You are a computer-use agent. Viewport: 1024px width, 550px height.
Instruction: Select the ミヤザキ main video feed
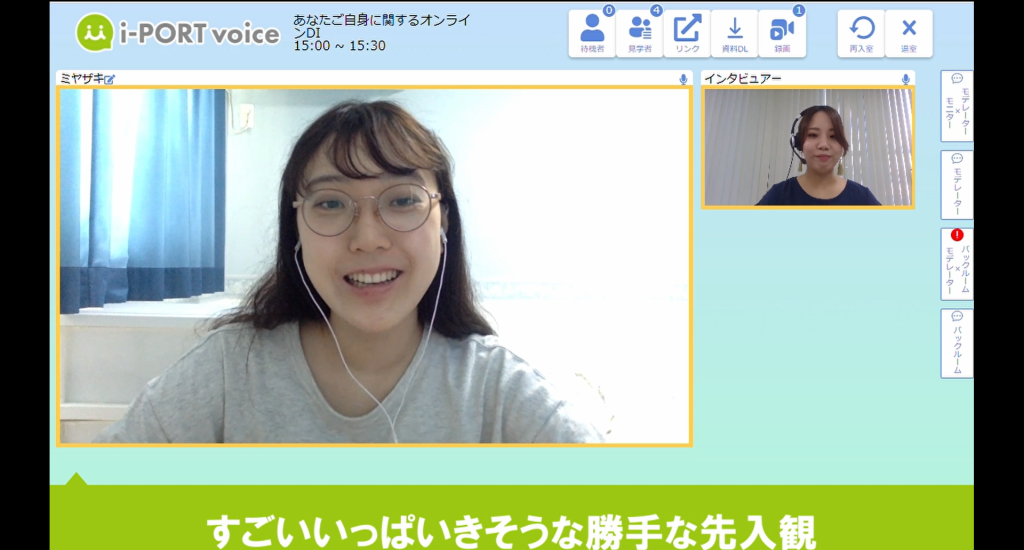373,266
